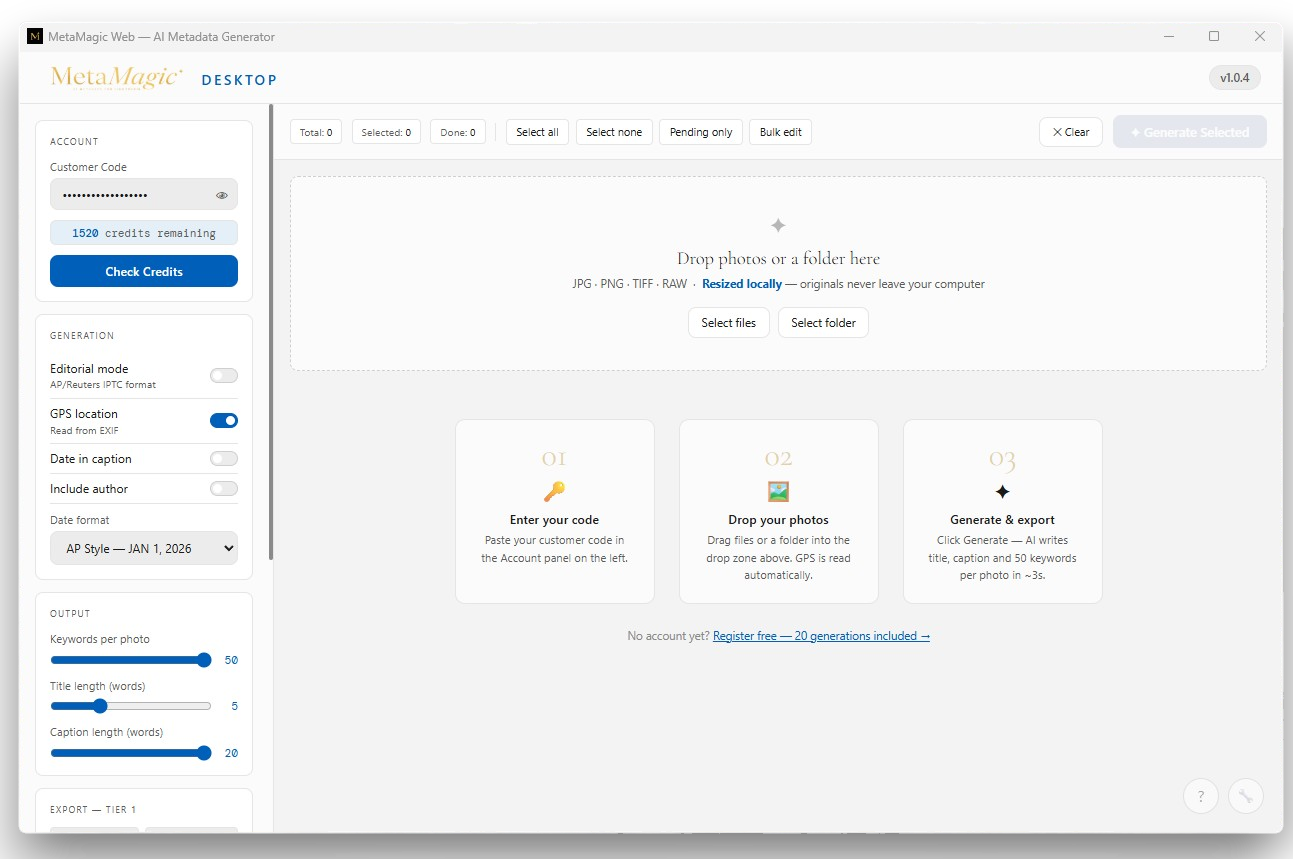Click the Selected: 0 counter

pos(386,132)
